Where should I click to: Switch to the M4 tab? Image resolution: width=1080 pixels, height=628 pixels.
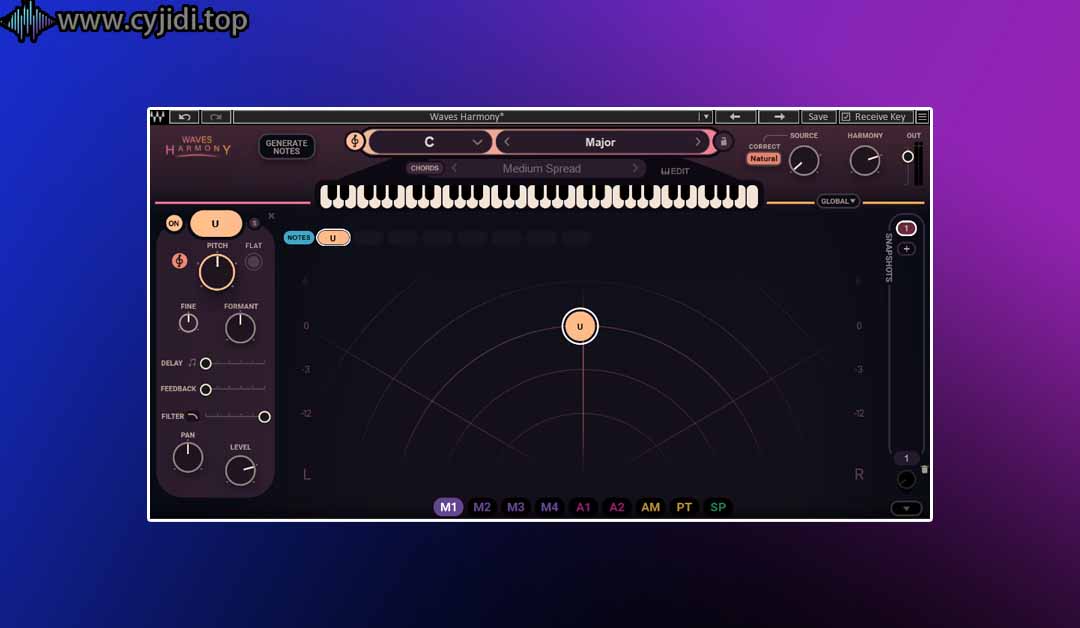(x=550, y=507)
